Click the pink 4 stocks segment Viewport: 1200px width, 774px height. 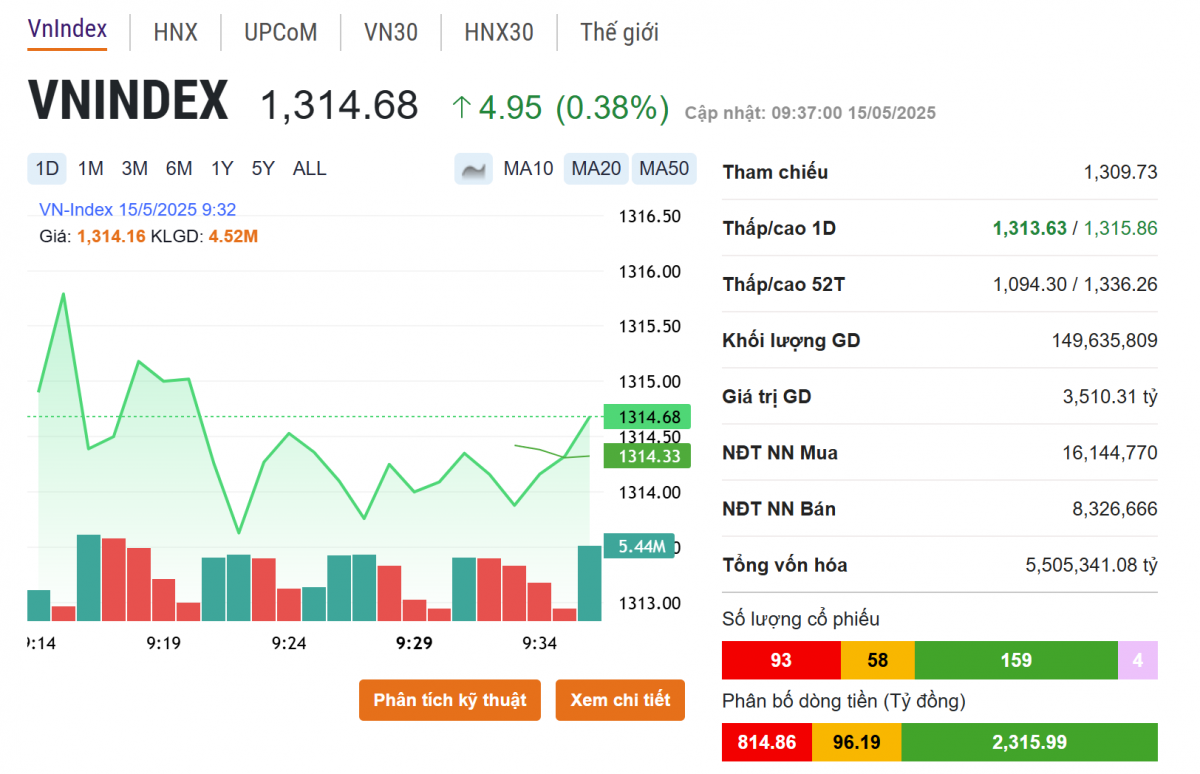[1138, 661]
